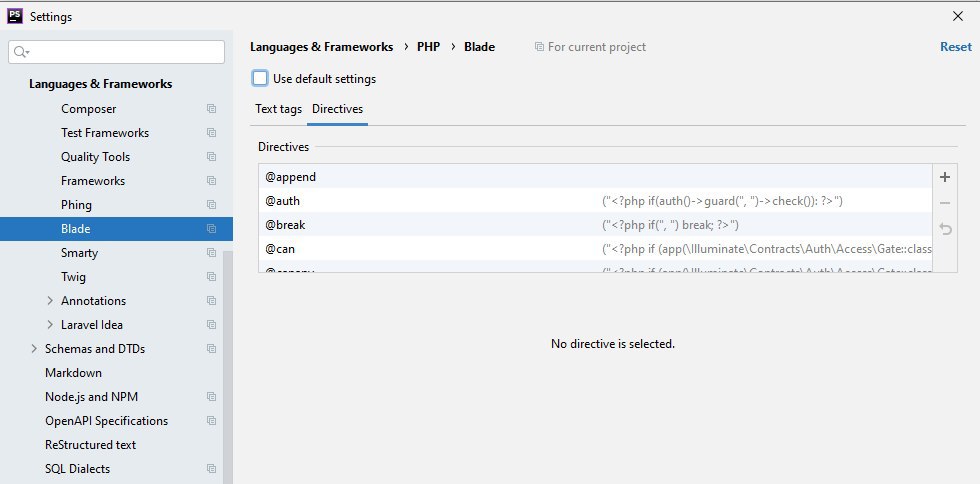
Task: Click the project-level icon next to Quality Tools
Action: coord(211,157)
